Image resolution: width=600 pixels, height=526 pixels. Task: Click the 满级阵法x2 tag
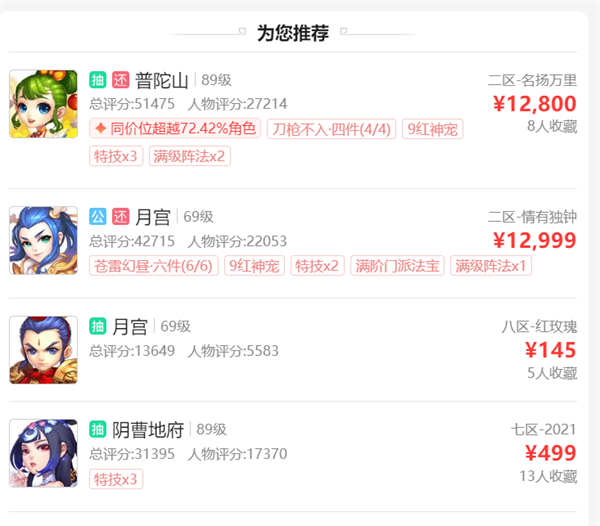pyautogui.click(x=189, y=156)
